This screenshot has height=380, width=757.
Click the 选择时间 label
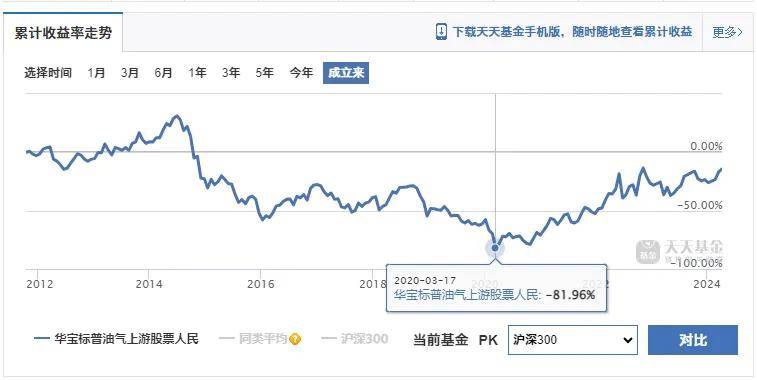pos(48,73)
